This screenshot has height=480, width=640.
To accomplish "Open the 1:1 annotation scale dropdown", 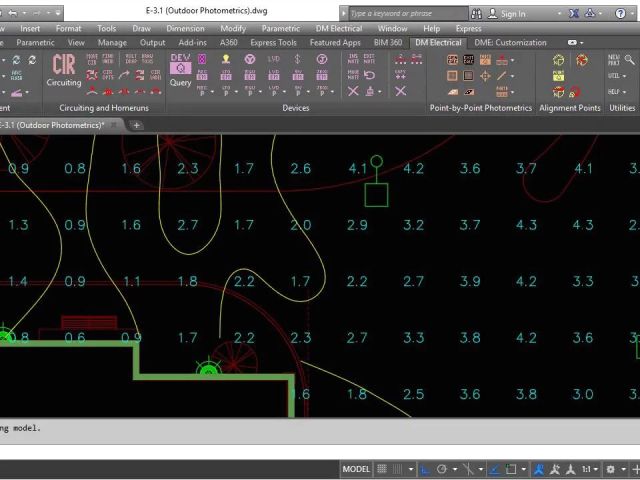I will click(x=590, y=469).
